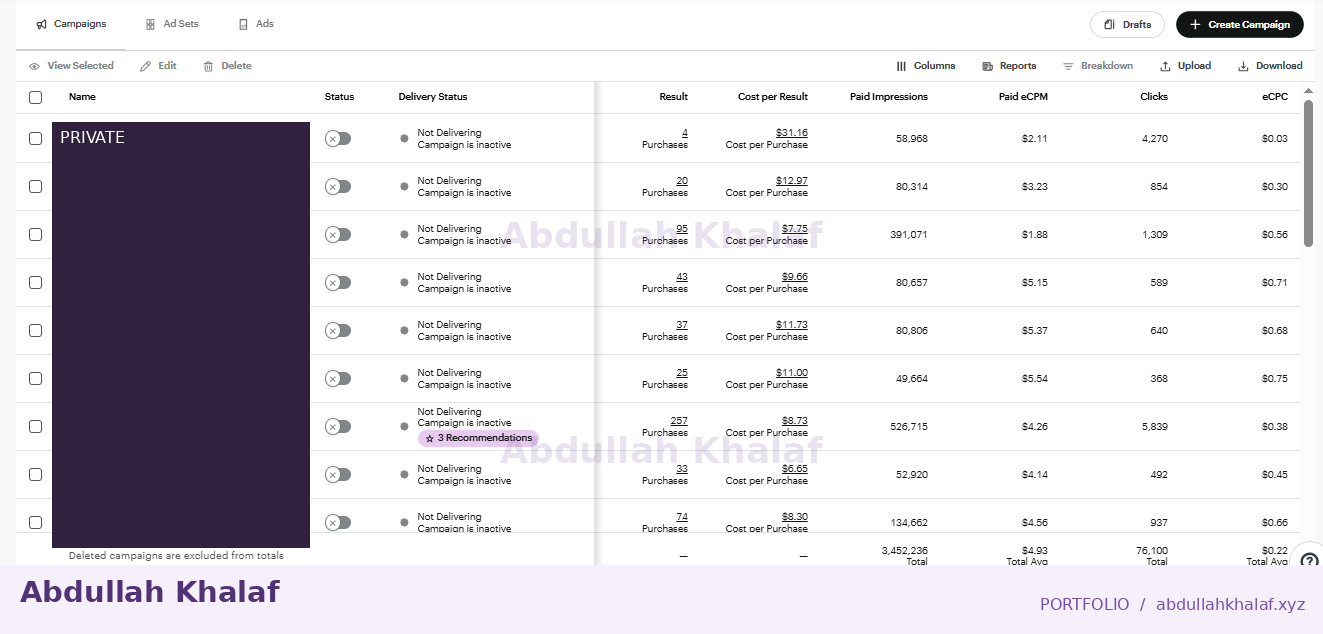
Task: Sort by the Cost per Result column
Action: pos(773,97)
